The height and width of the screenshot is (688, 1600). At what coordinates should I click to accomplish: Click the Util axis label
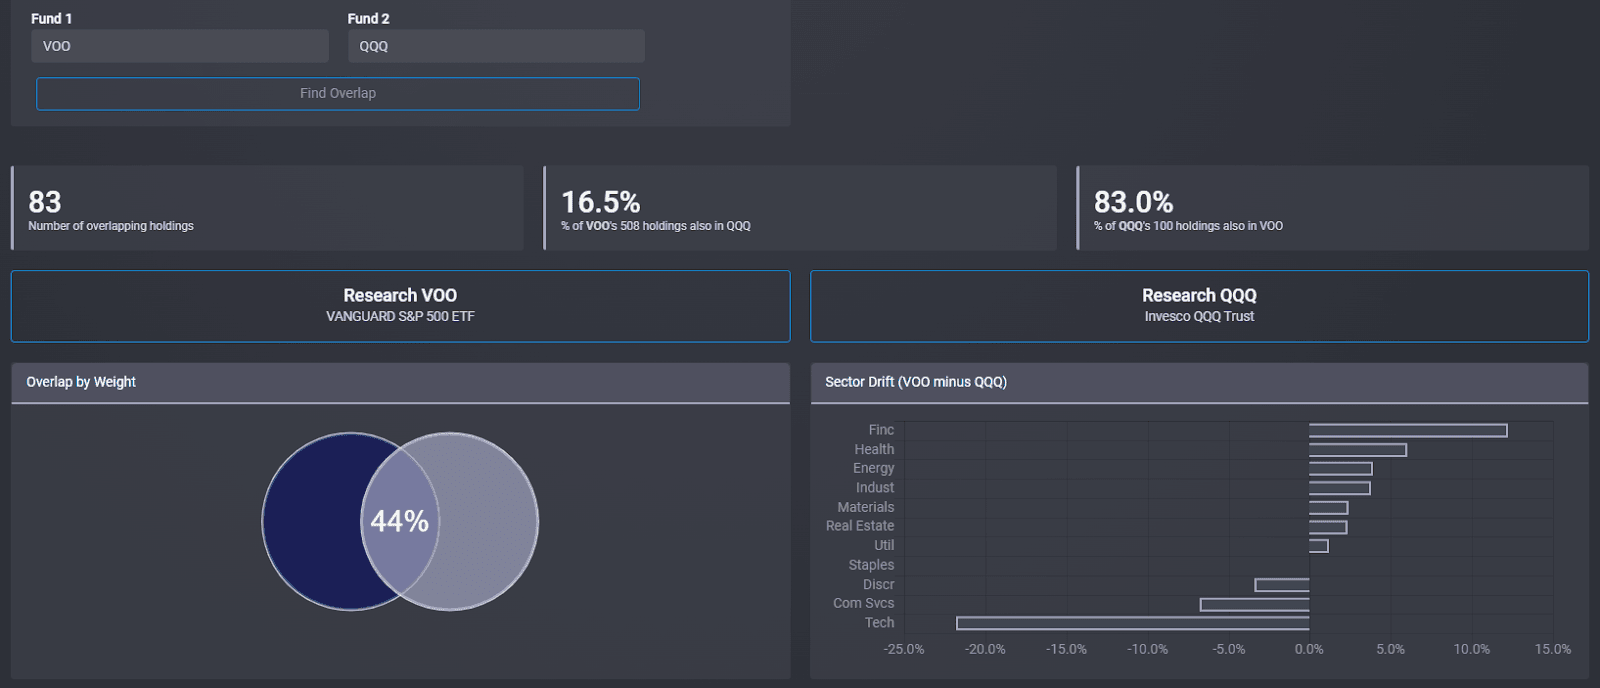point(884,545)
